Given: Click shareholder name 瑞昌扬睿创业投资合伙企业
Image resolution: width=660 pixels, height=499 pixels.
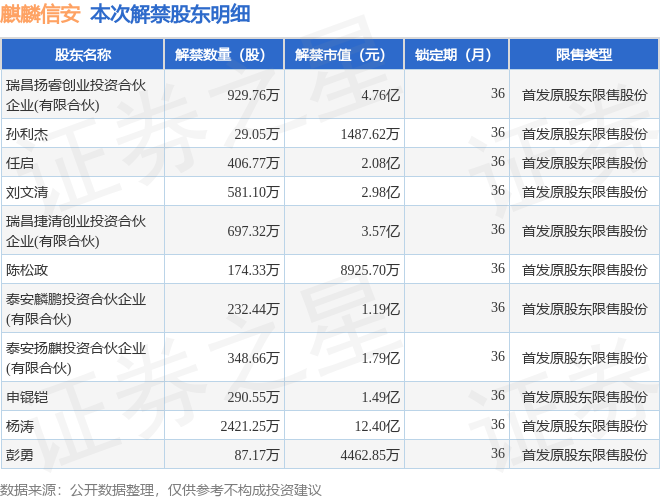Looking at the screenshot, I should [76, 95].
